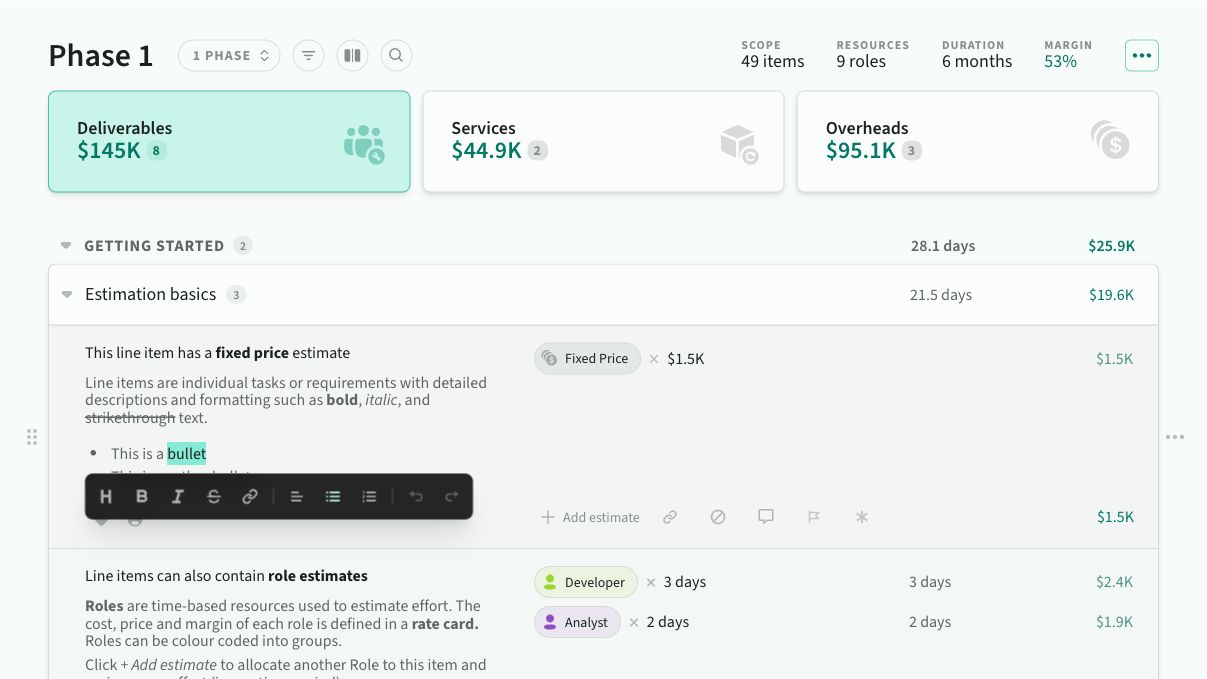Switch to the Services card
Screen dimensions: 1207x679
(603, 142)
